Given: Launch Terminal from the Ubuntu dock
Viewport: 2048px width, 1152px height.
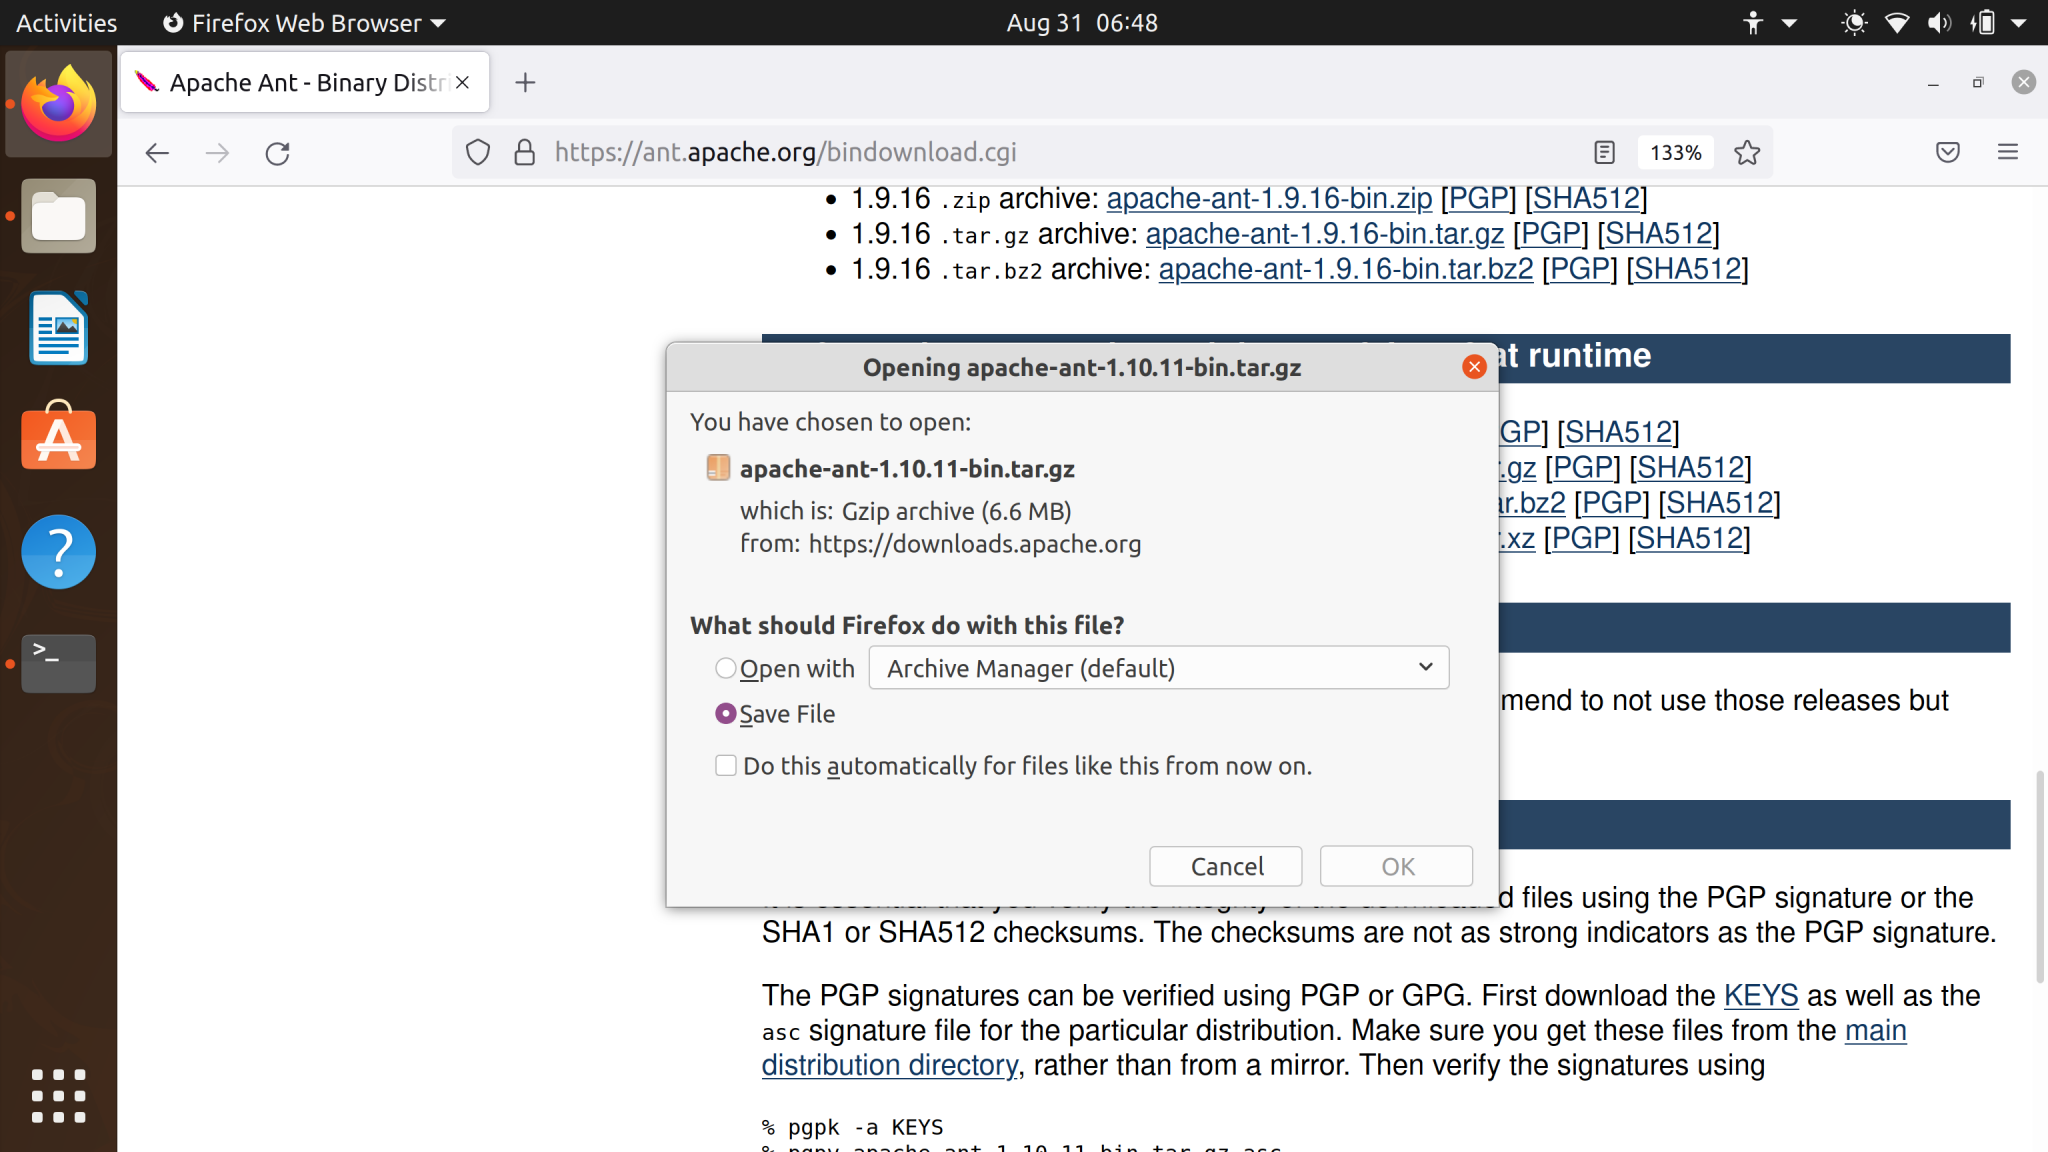Looking at the screenshot, I should coord(57,663).
